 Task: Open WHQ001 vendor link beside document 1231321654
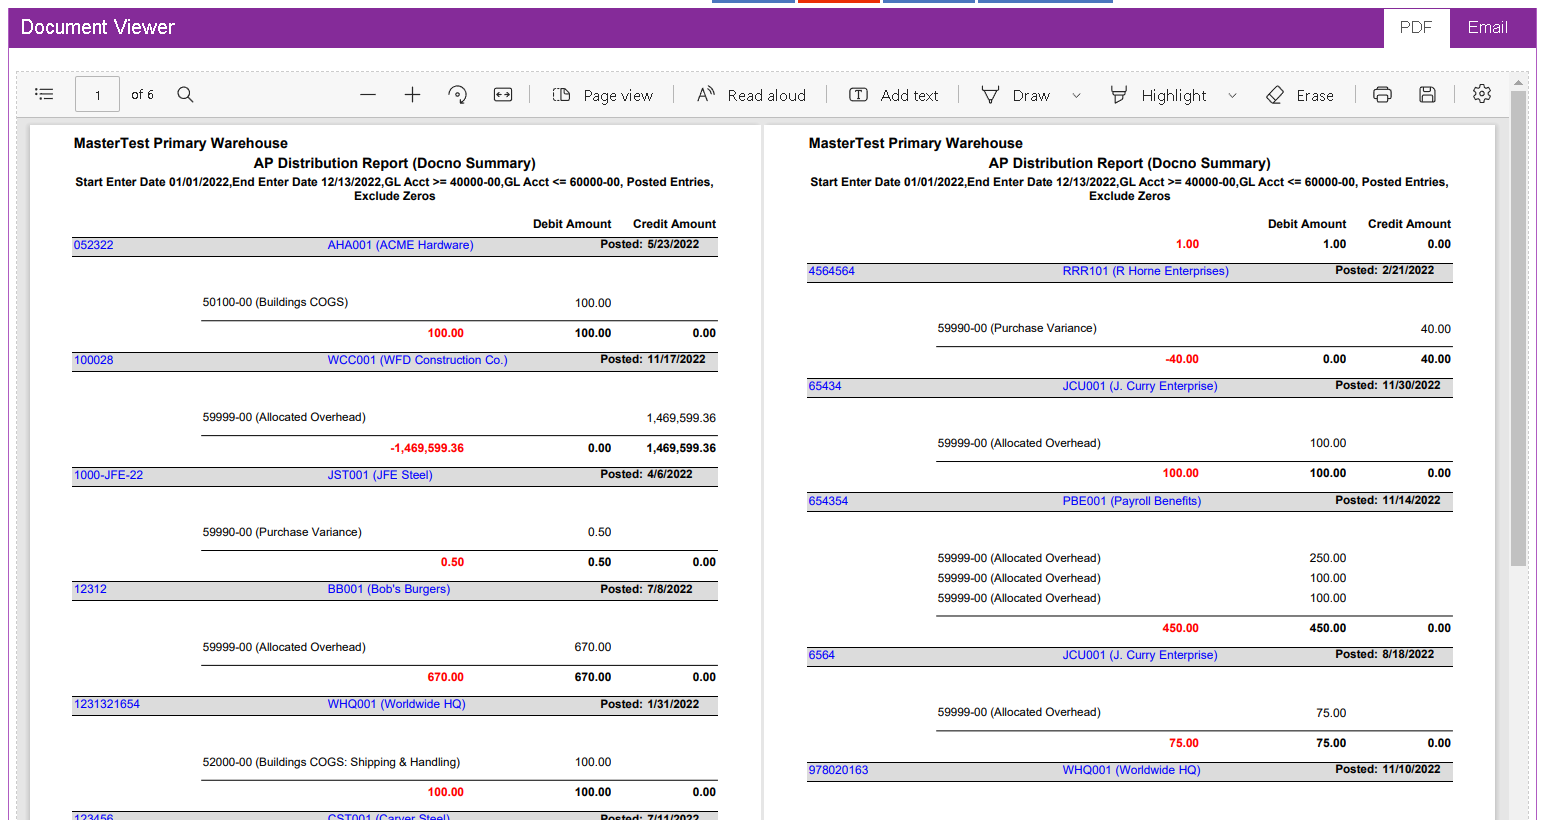coord(396,704)
